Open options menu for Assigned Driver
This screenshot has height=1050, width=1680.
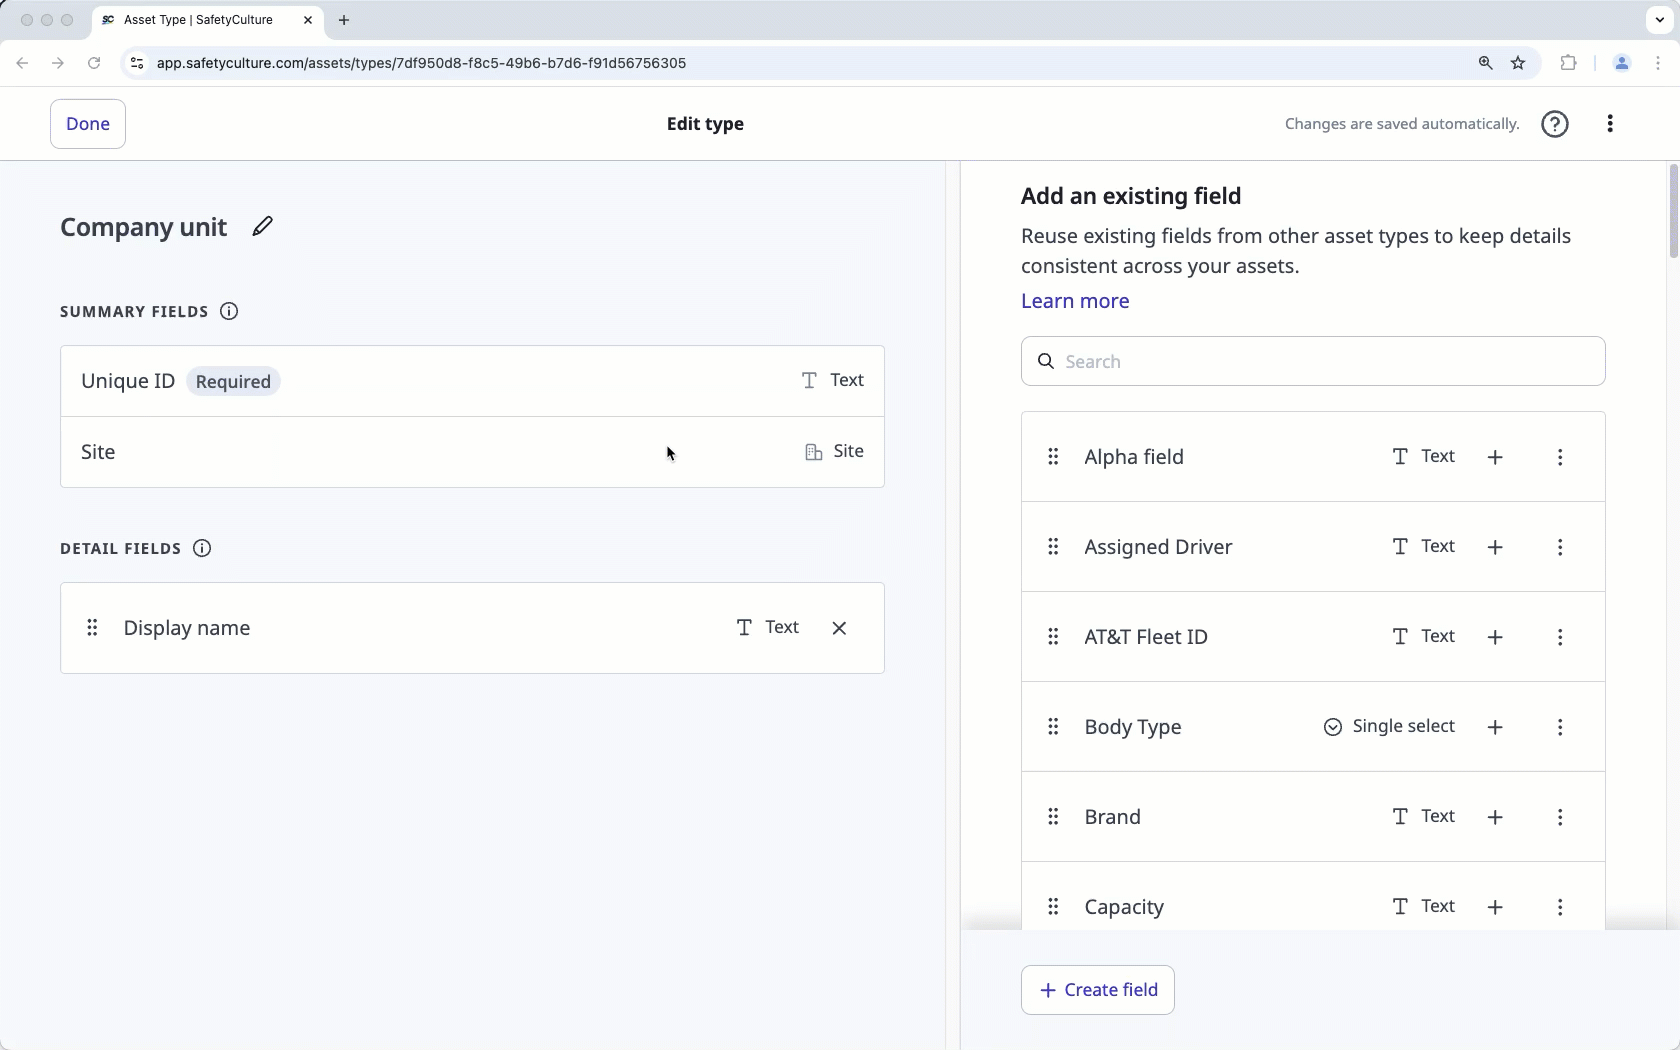tap(1560, 547)
